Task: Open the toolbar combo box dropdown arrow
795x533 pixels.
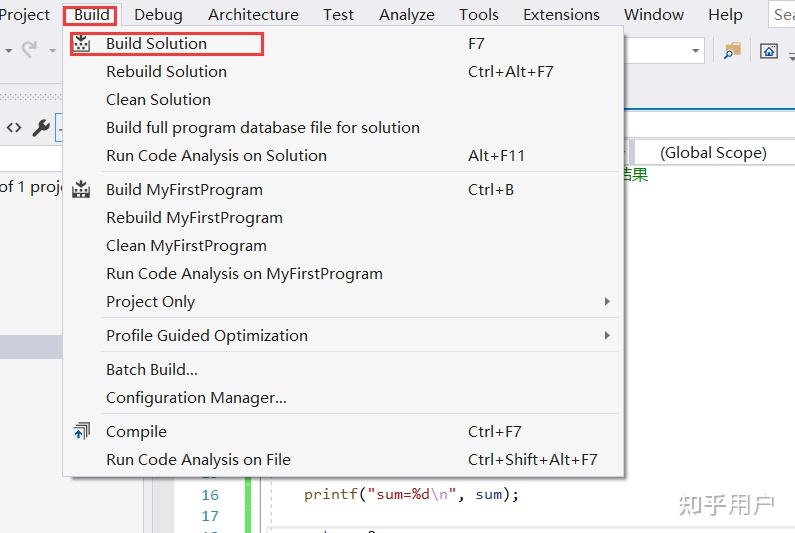Action: (696, 51)
